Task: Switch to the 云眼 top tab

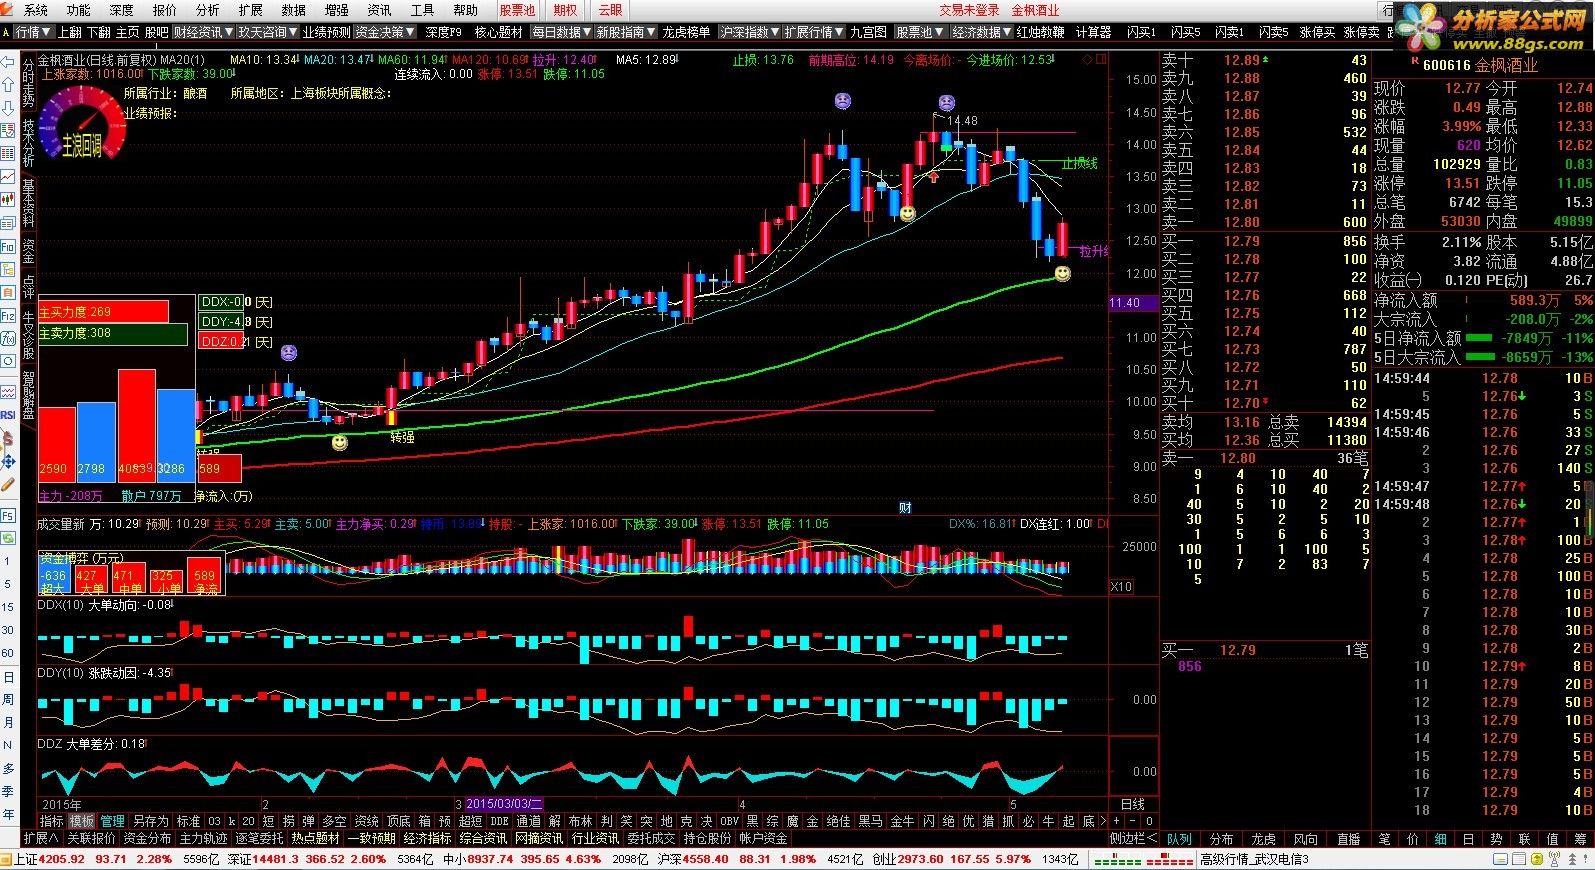Action: 609,10
